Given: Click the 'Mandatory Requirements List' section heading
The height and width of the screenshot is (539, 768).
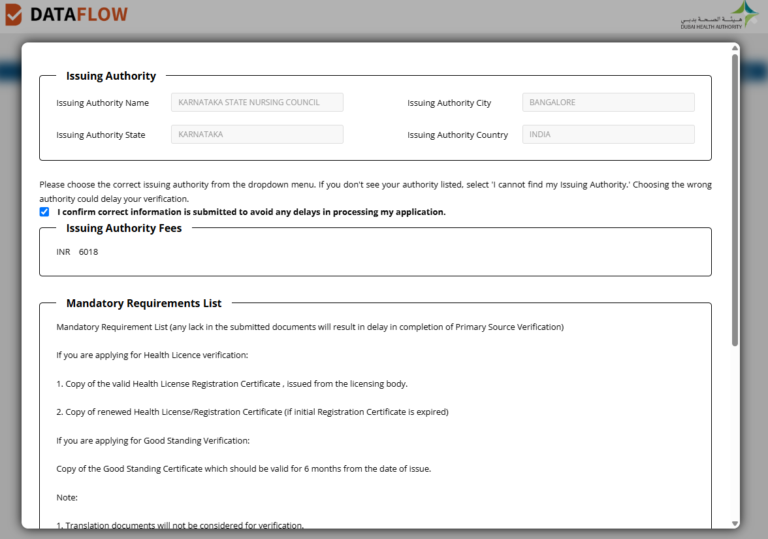Looking at the screenshot, I should (144, 303).
